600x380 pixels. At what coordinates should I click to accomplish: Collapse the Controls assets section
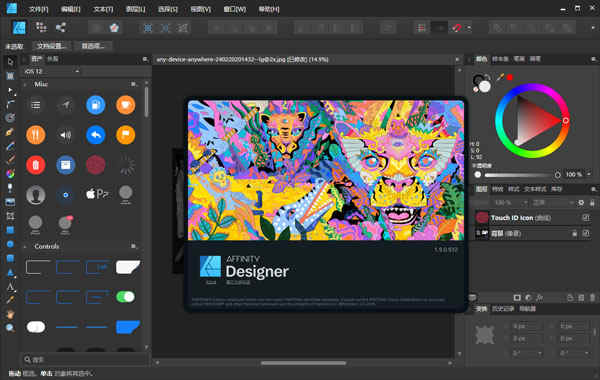pyautogui.click(x=25, y=246)
